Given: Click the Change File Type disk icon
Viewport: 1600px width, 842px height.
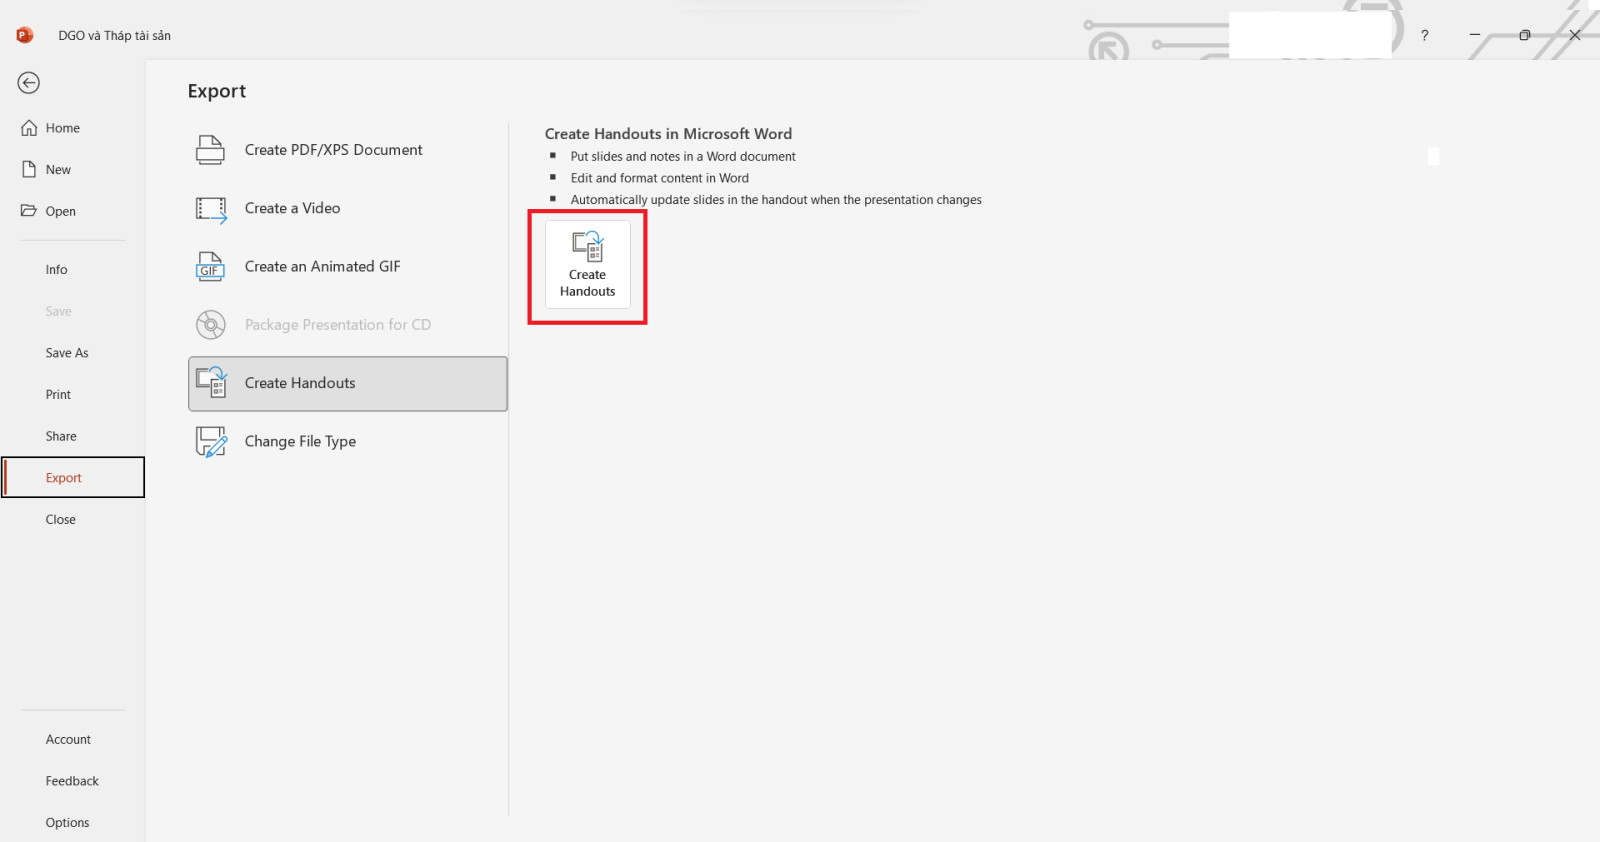Looking at the screenshot, I should pyautogui.click(x=211, y=442).
